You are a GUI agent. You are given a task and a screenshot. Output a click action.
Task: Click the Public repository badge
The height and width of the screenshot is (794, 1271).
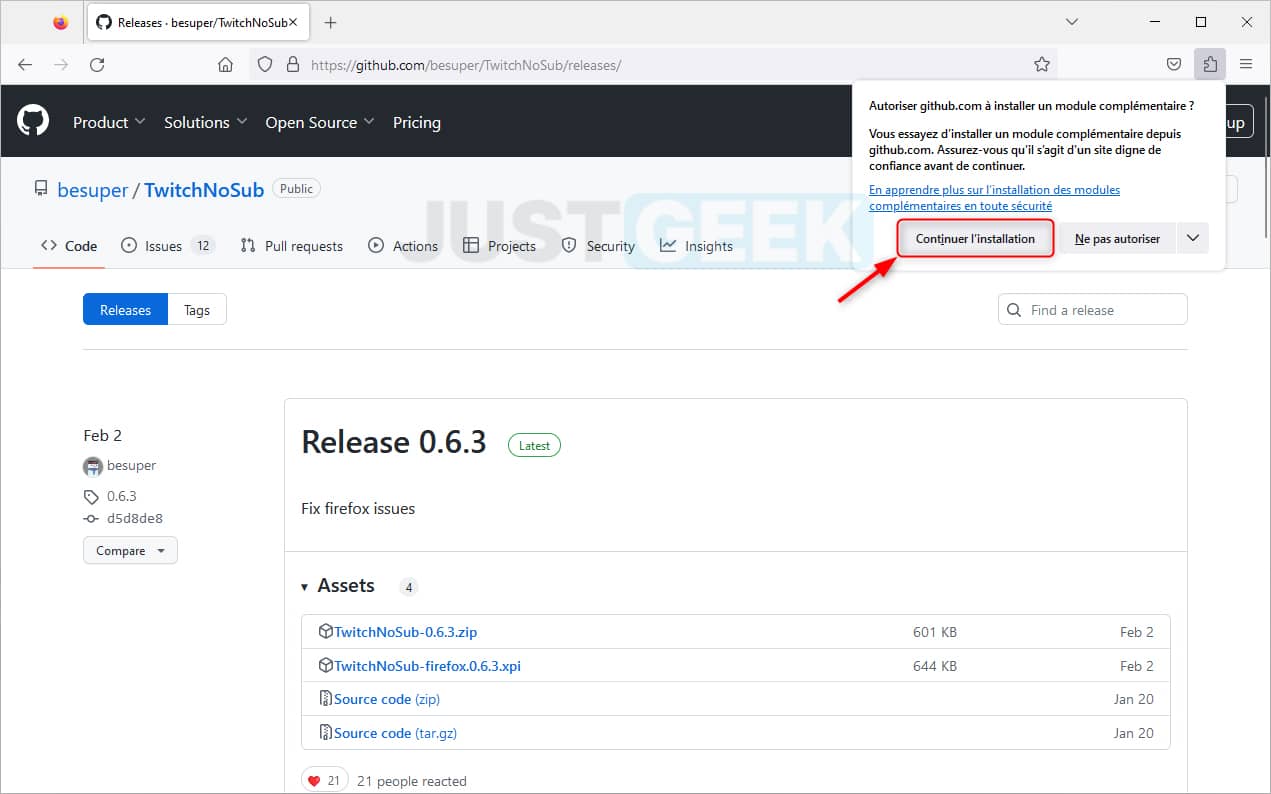coord(296,189)
